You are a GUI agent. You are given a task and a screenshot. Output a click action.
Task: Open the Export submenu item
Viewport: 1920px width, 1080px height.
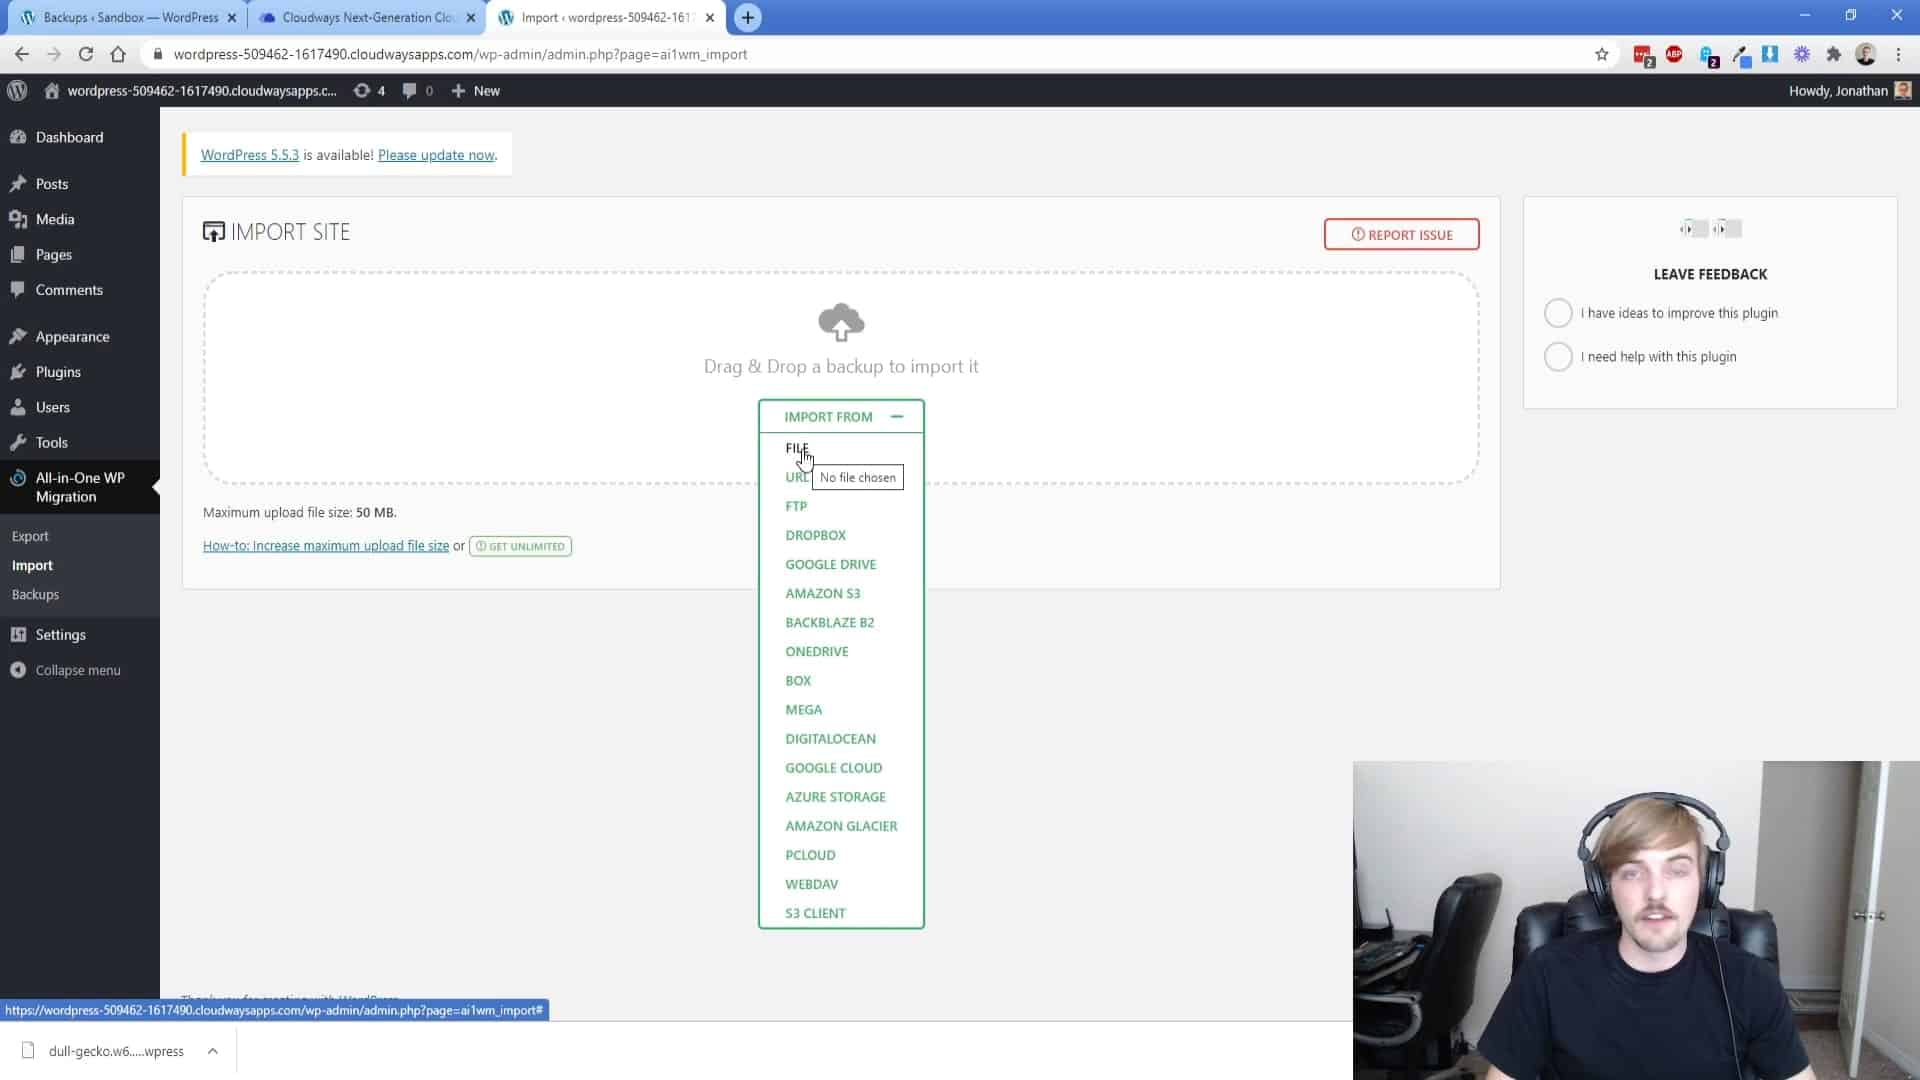coord(30,536)
